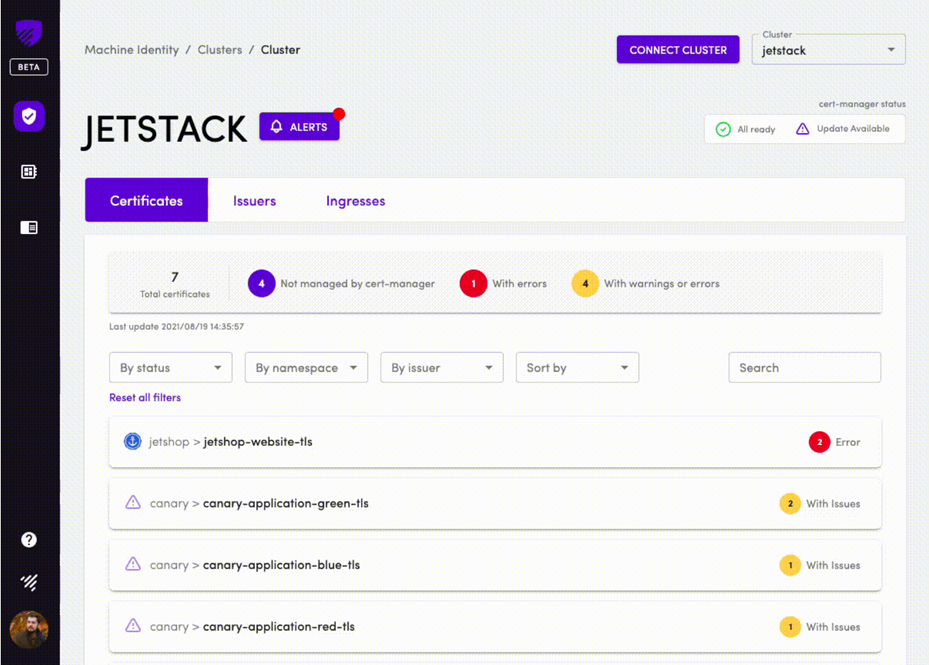Toggle the 'Not managed by cert-manager' filter badge
The height and width of the screenshot is (665, 929).
(262, 284)
